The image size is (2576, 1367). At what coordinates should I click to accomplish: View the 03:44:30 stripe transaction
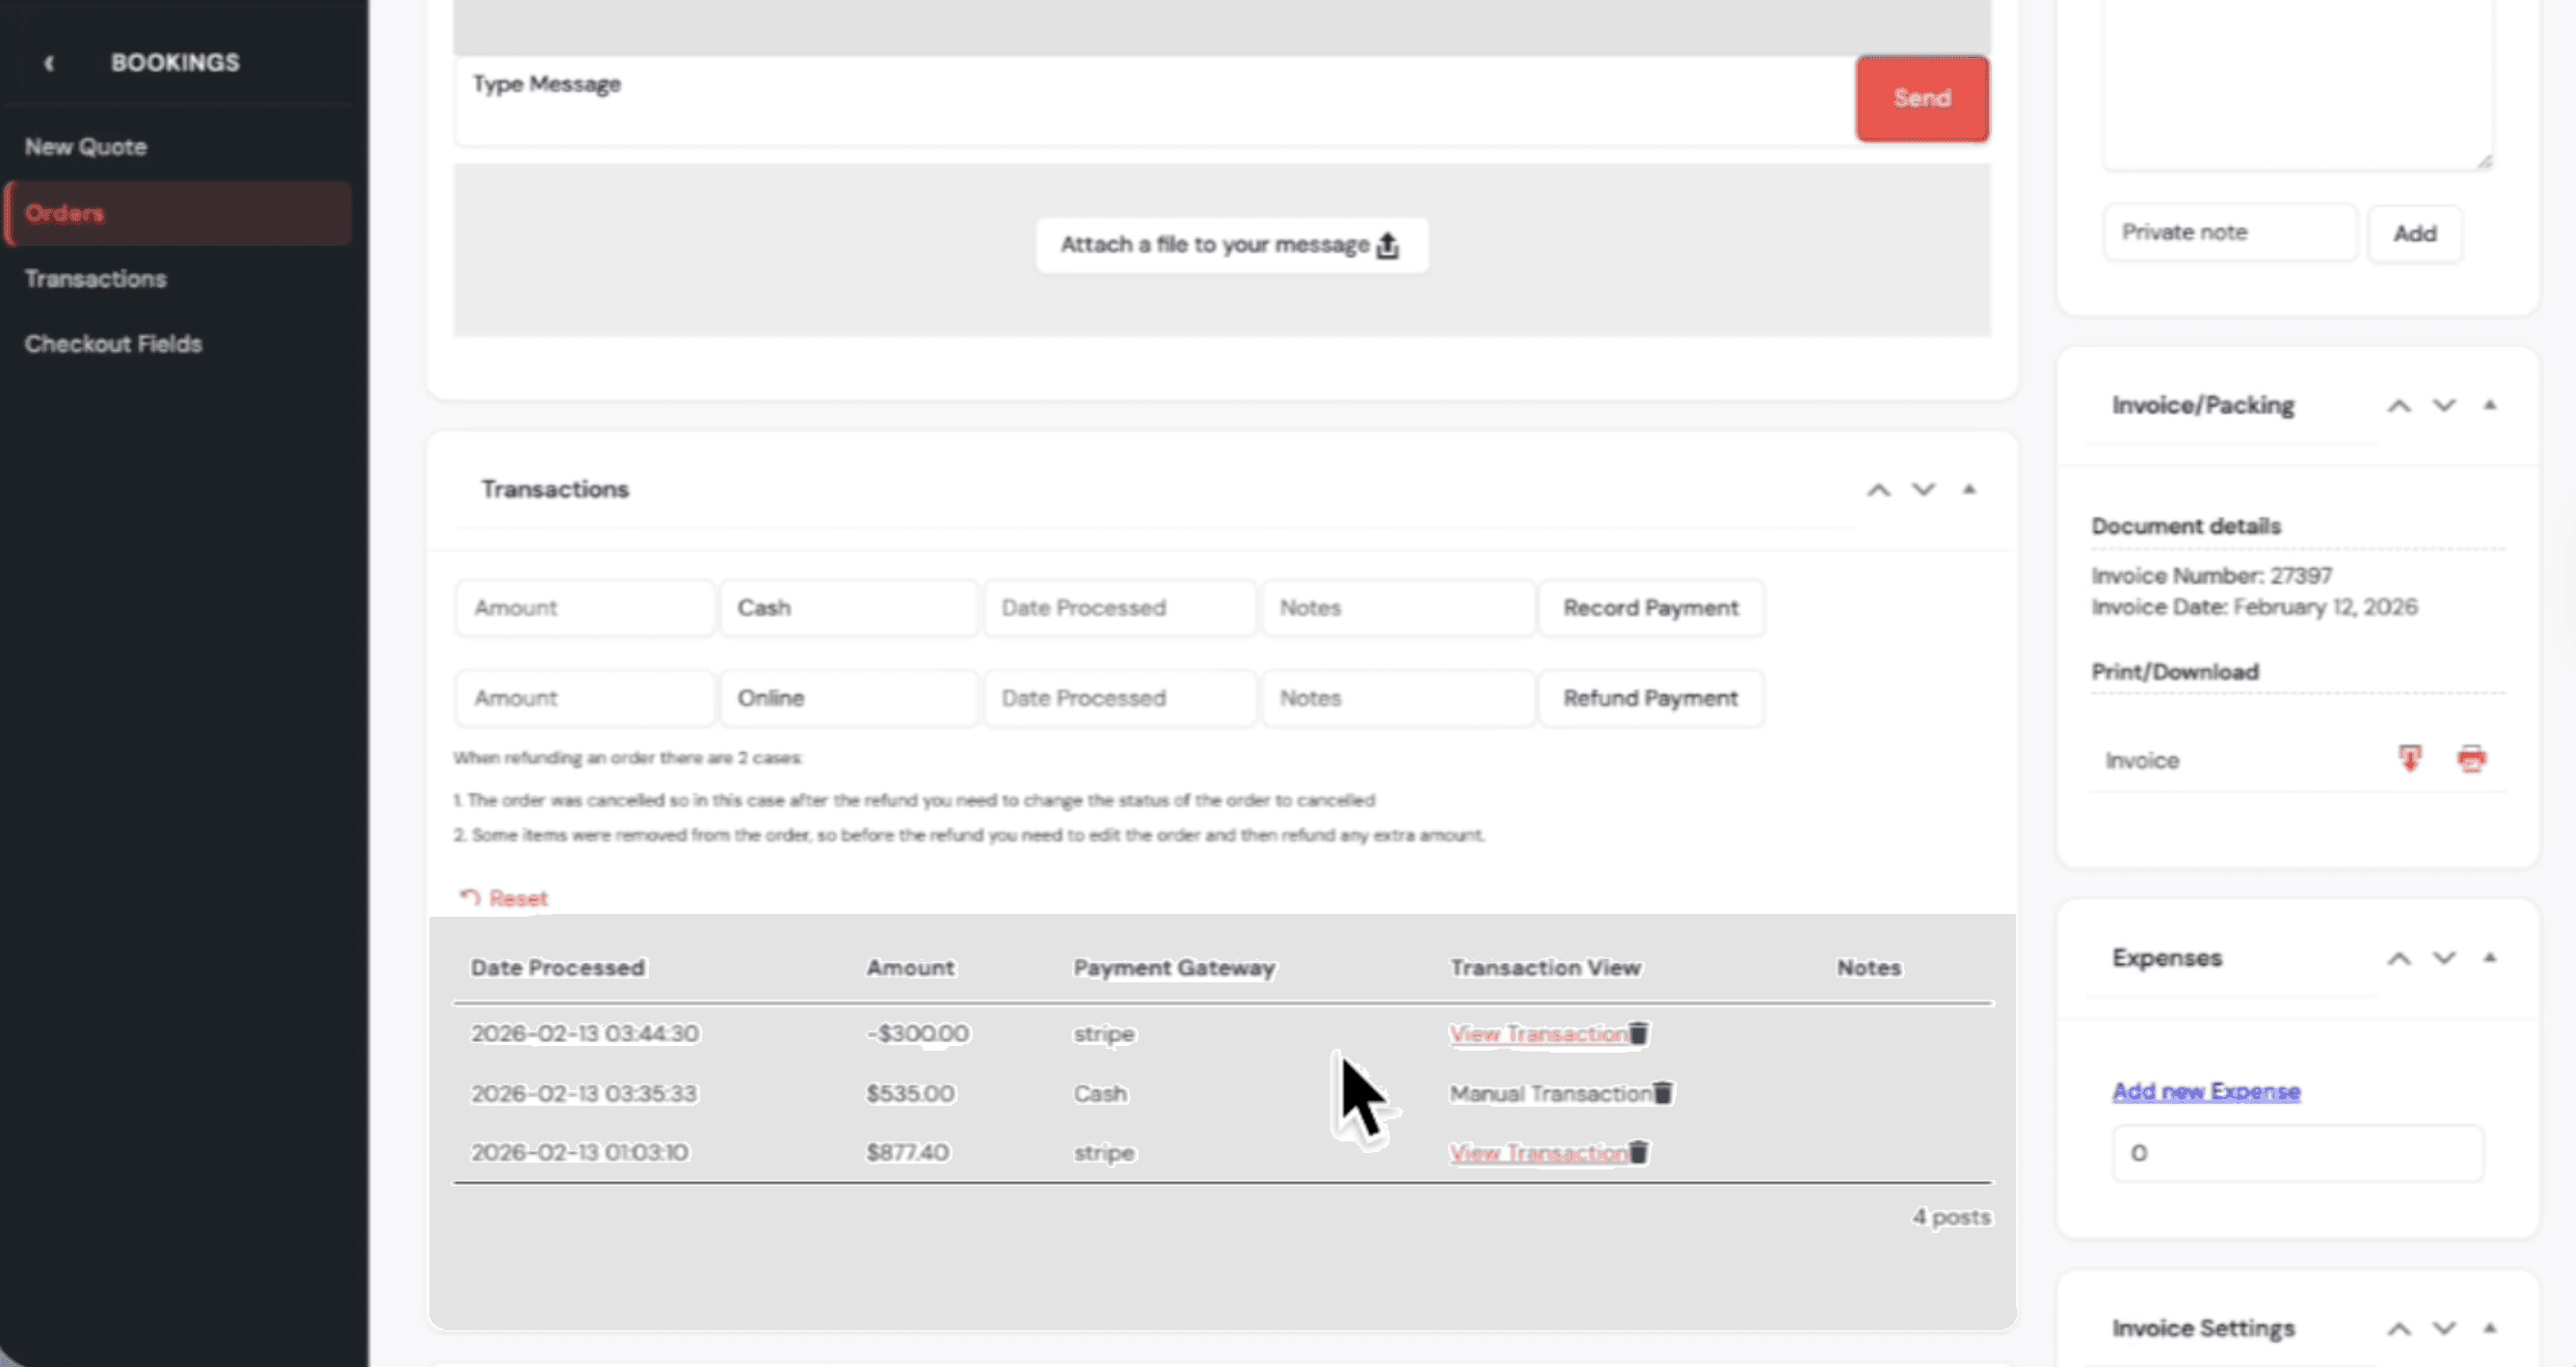[1538, 1034]
